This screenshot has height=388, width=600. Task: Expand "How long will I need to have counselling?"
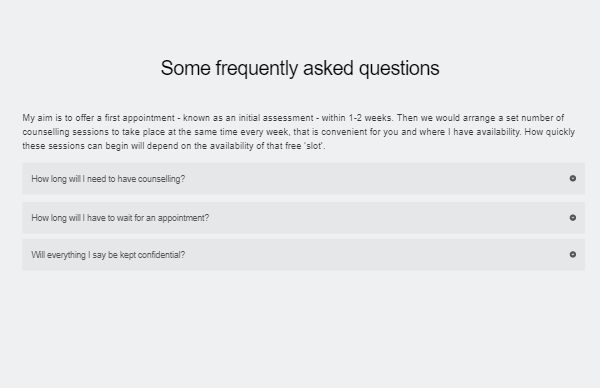303,179
